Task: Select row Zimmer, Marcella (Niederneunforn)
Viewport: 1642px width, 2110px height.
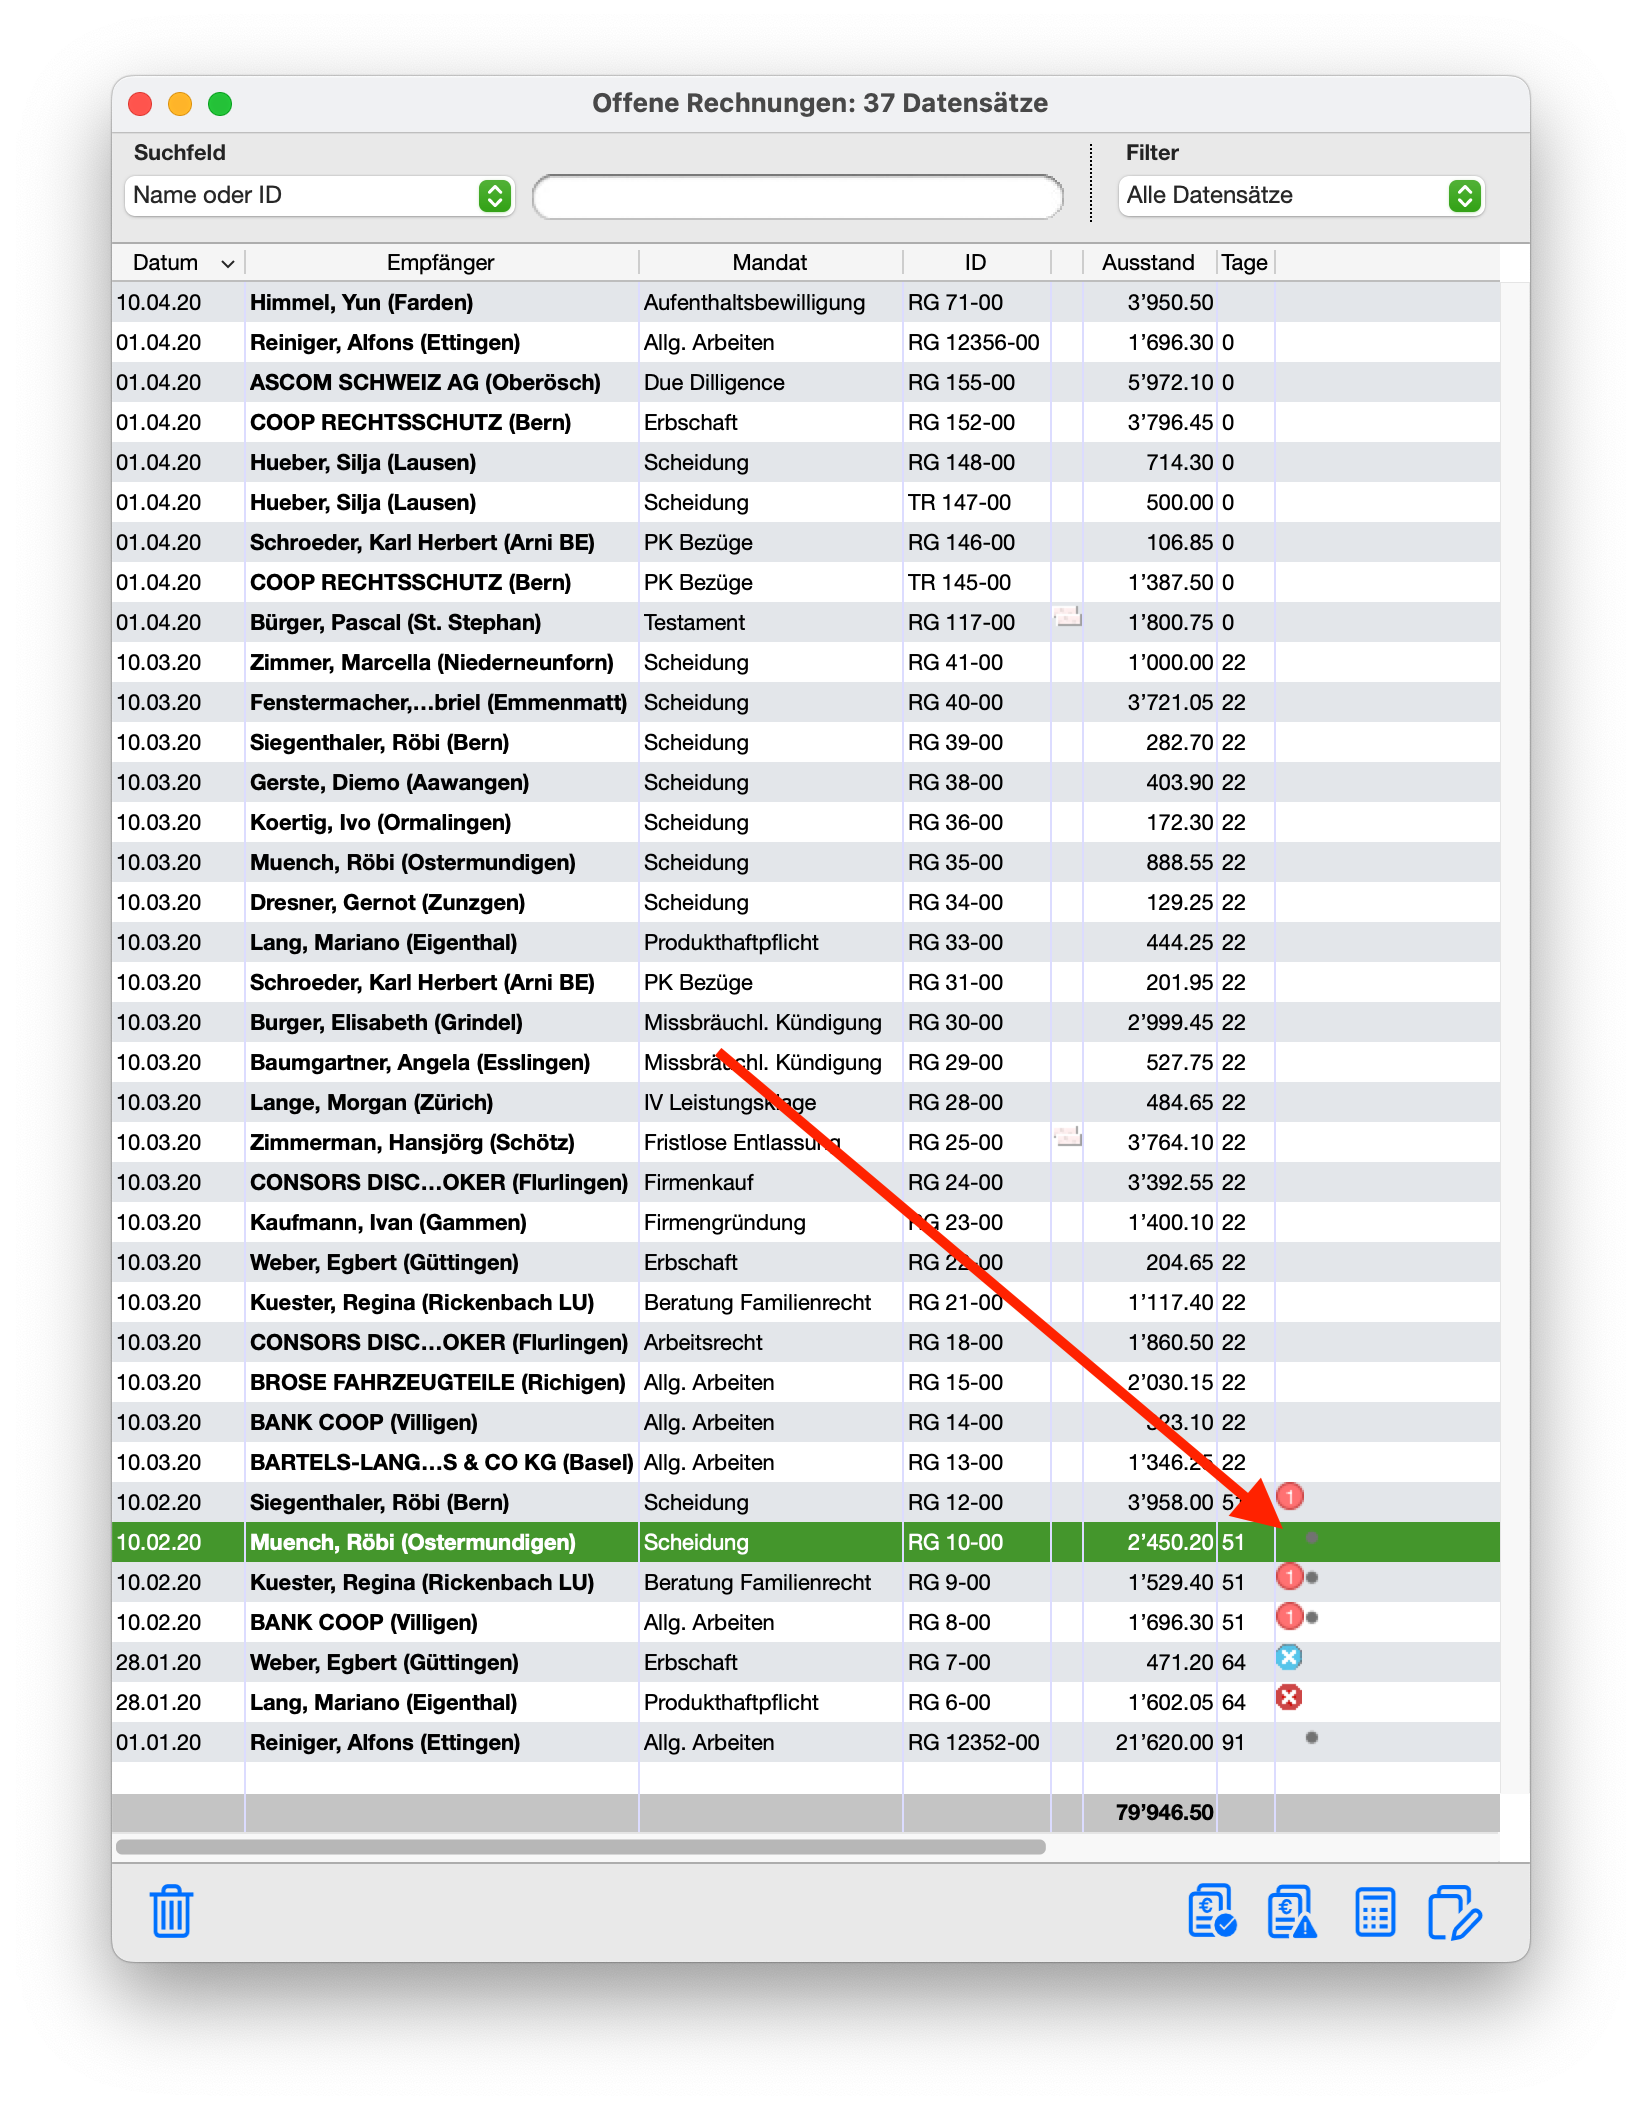Action: pos(806,662)
